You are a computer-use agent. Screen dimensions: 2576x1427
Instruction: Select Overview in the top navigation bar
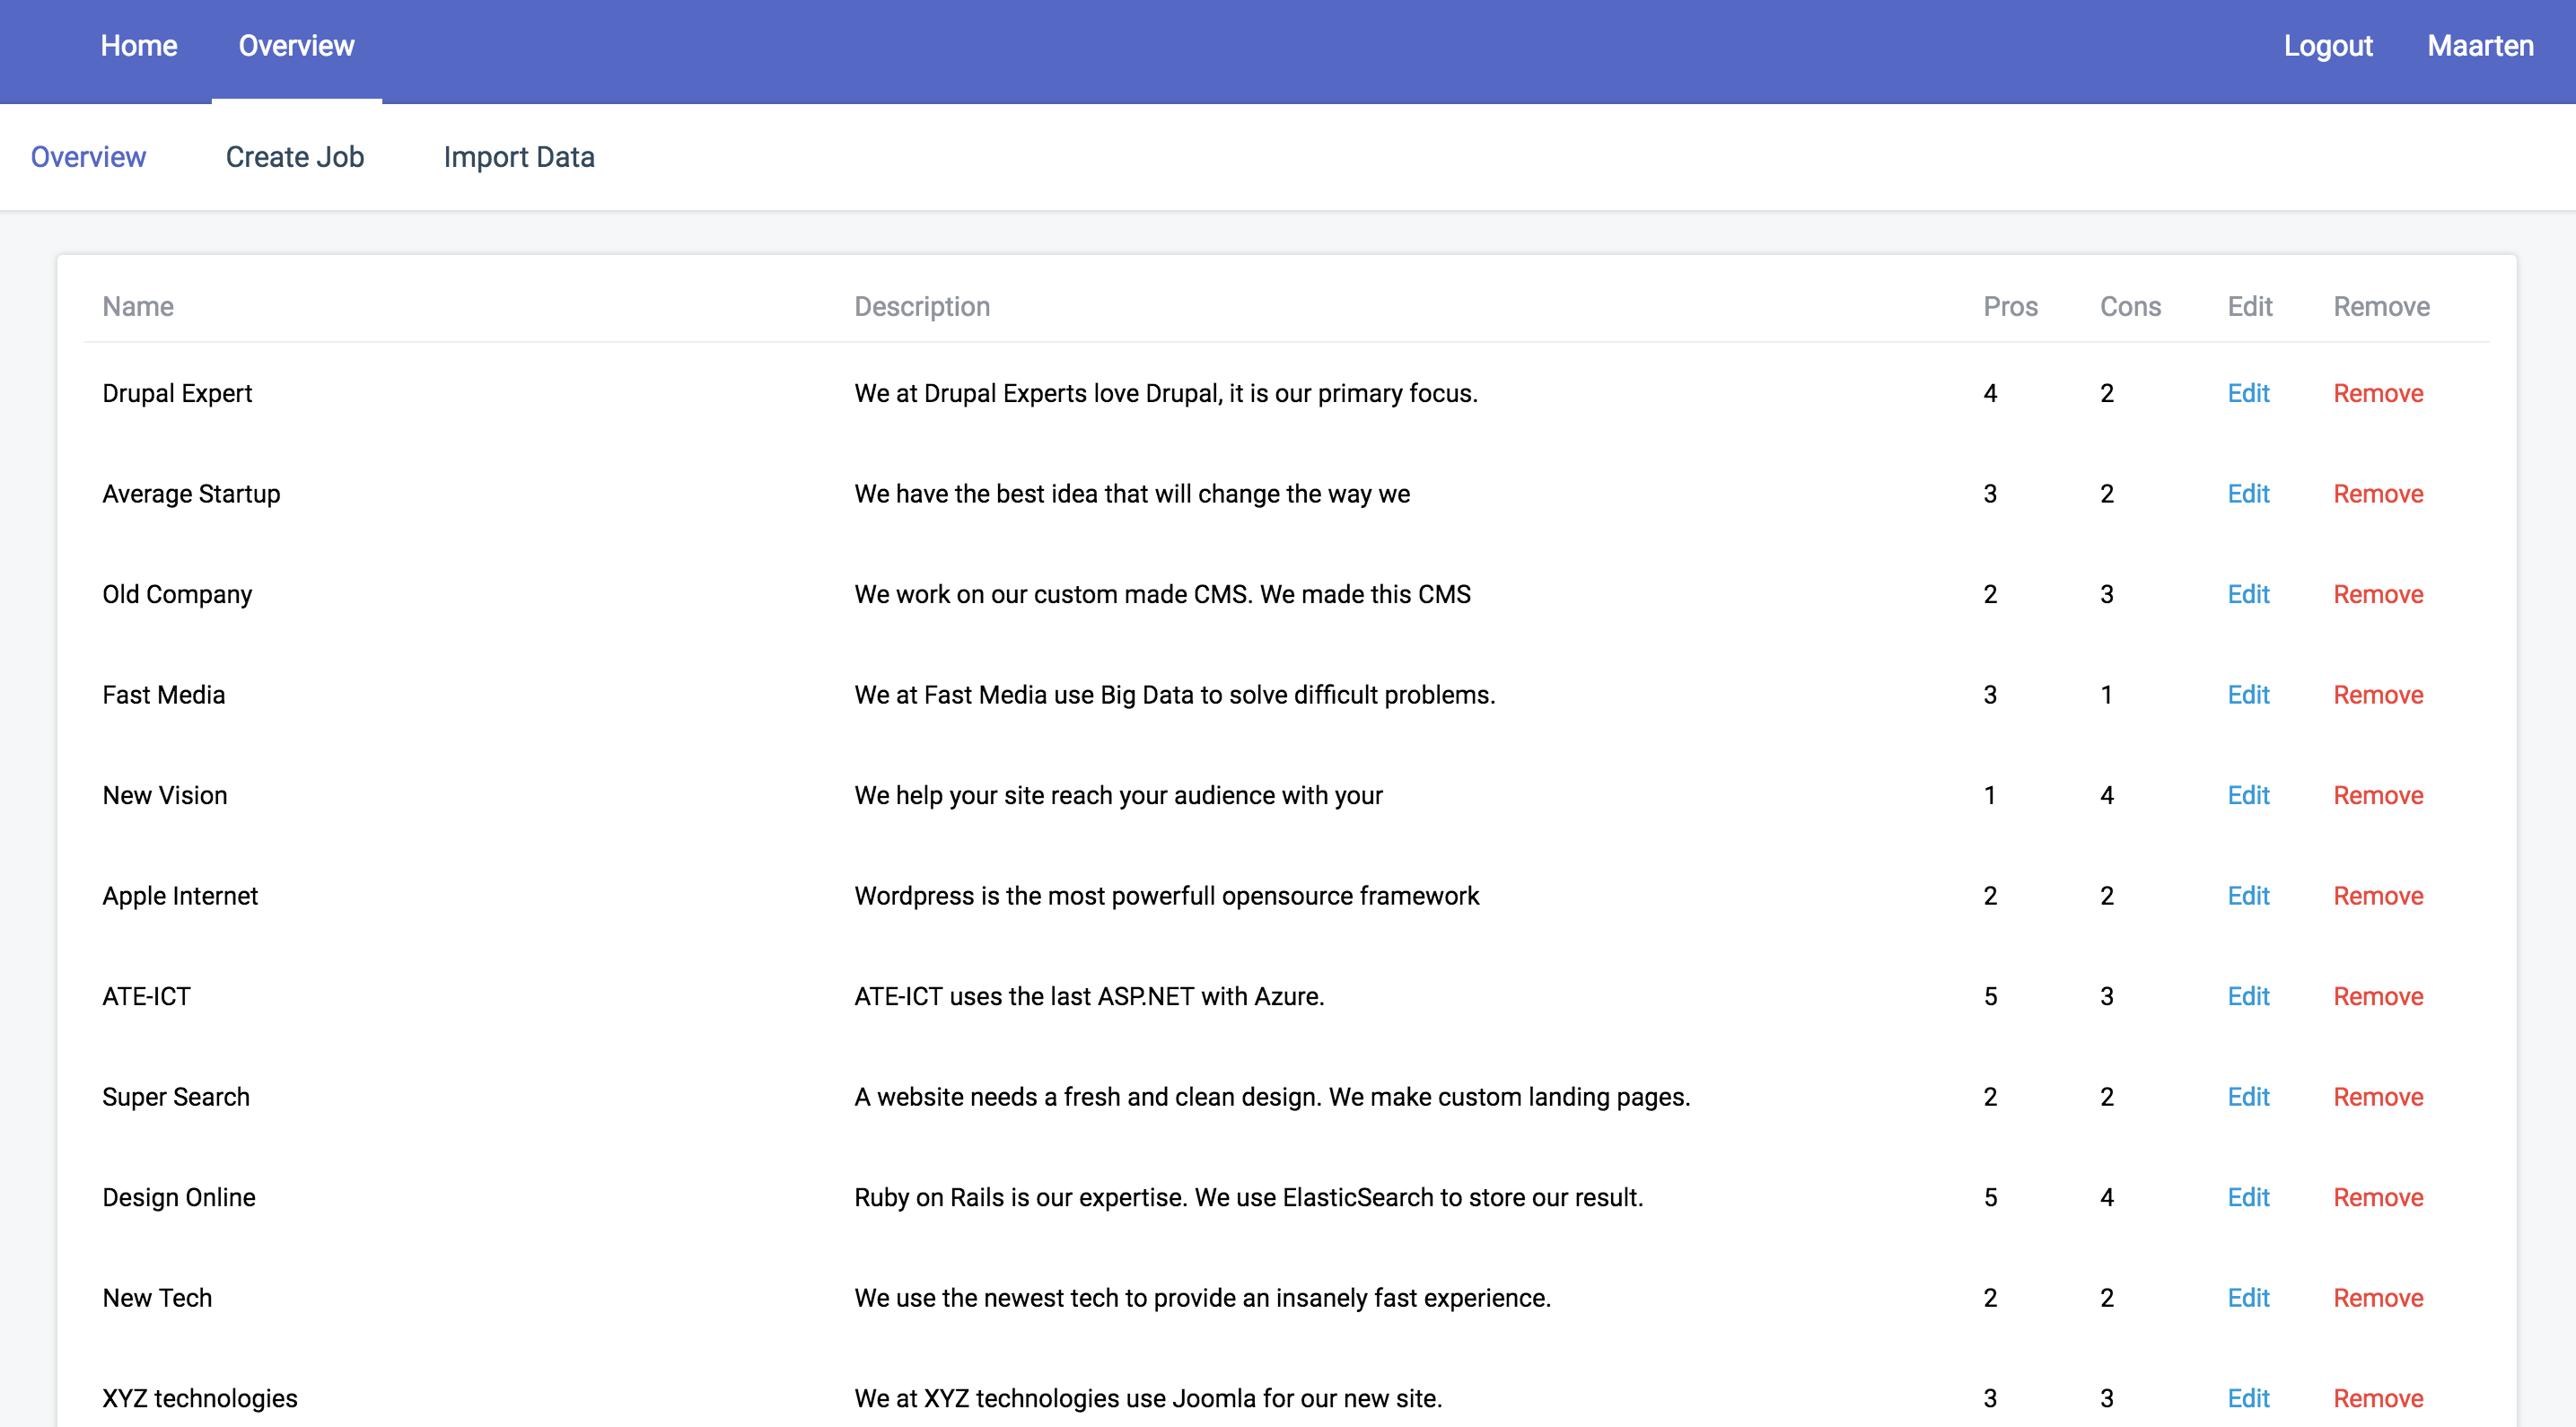296,46
